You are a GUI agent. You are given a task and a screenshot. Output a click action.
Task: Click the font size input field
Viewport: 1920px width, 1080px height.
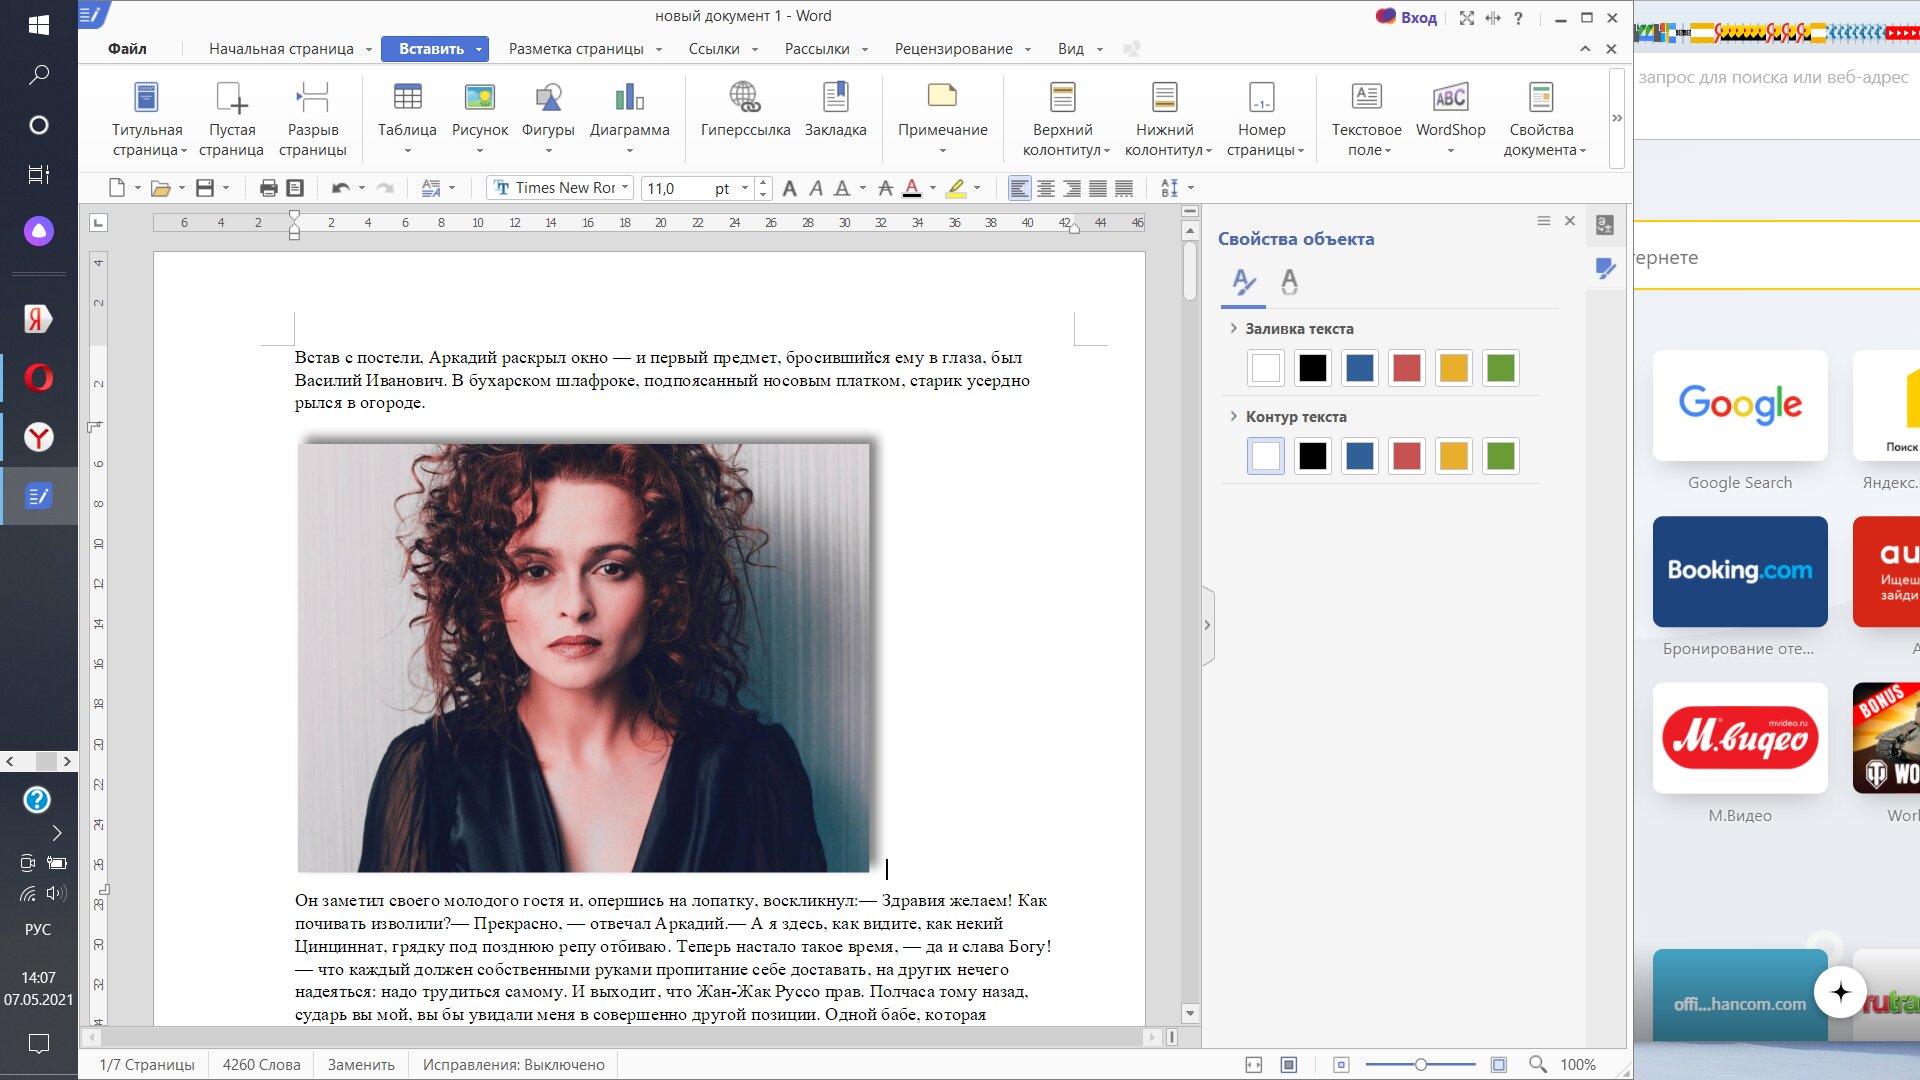tap(675, 188)
